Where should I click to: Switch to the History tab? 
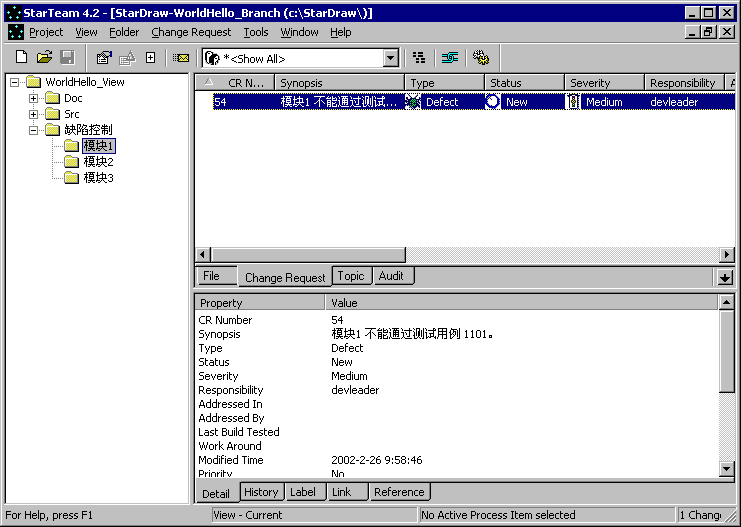262,492
